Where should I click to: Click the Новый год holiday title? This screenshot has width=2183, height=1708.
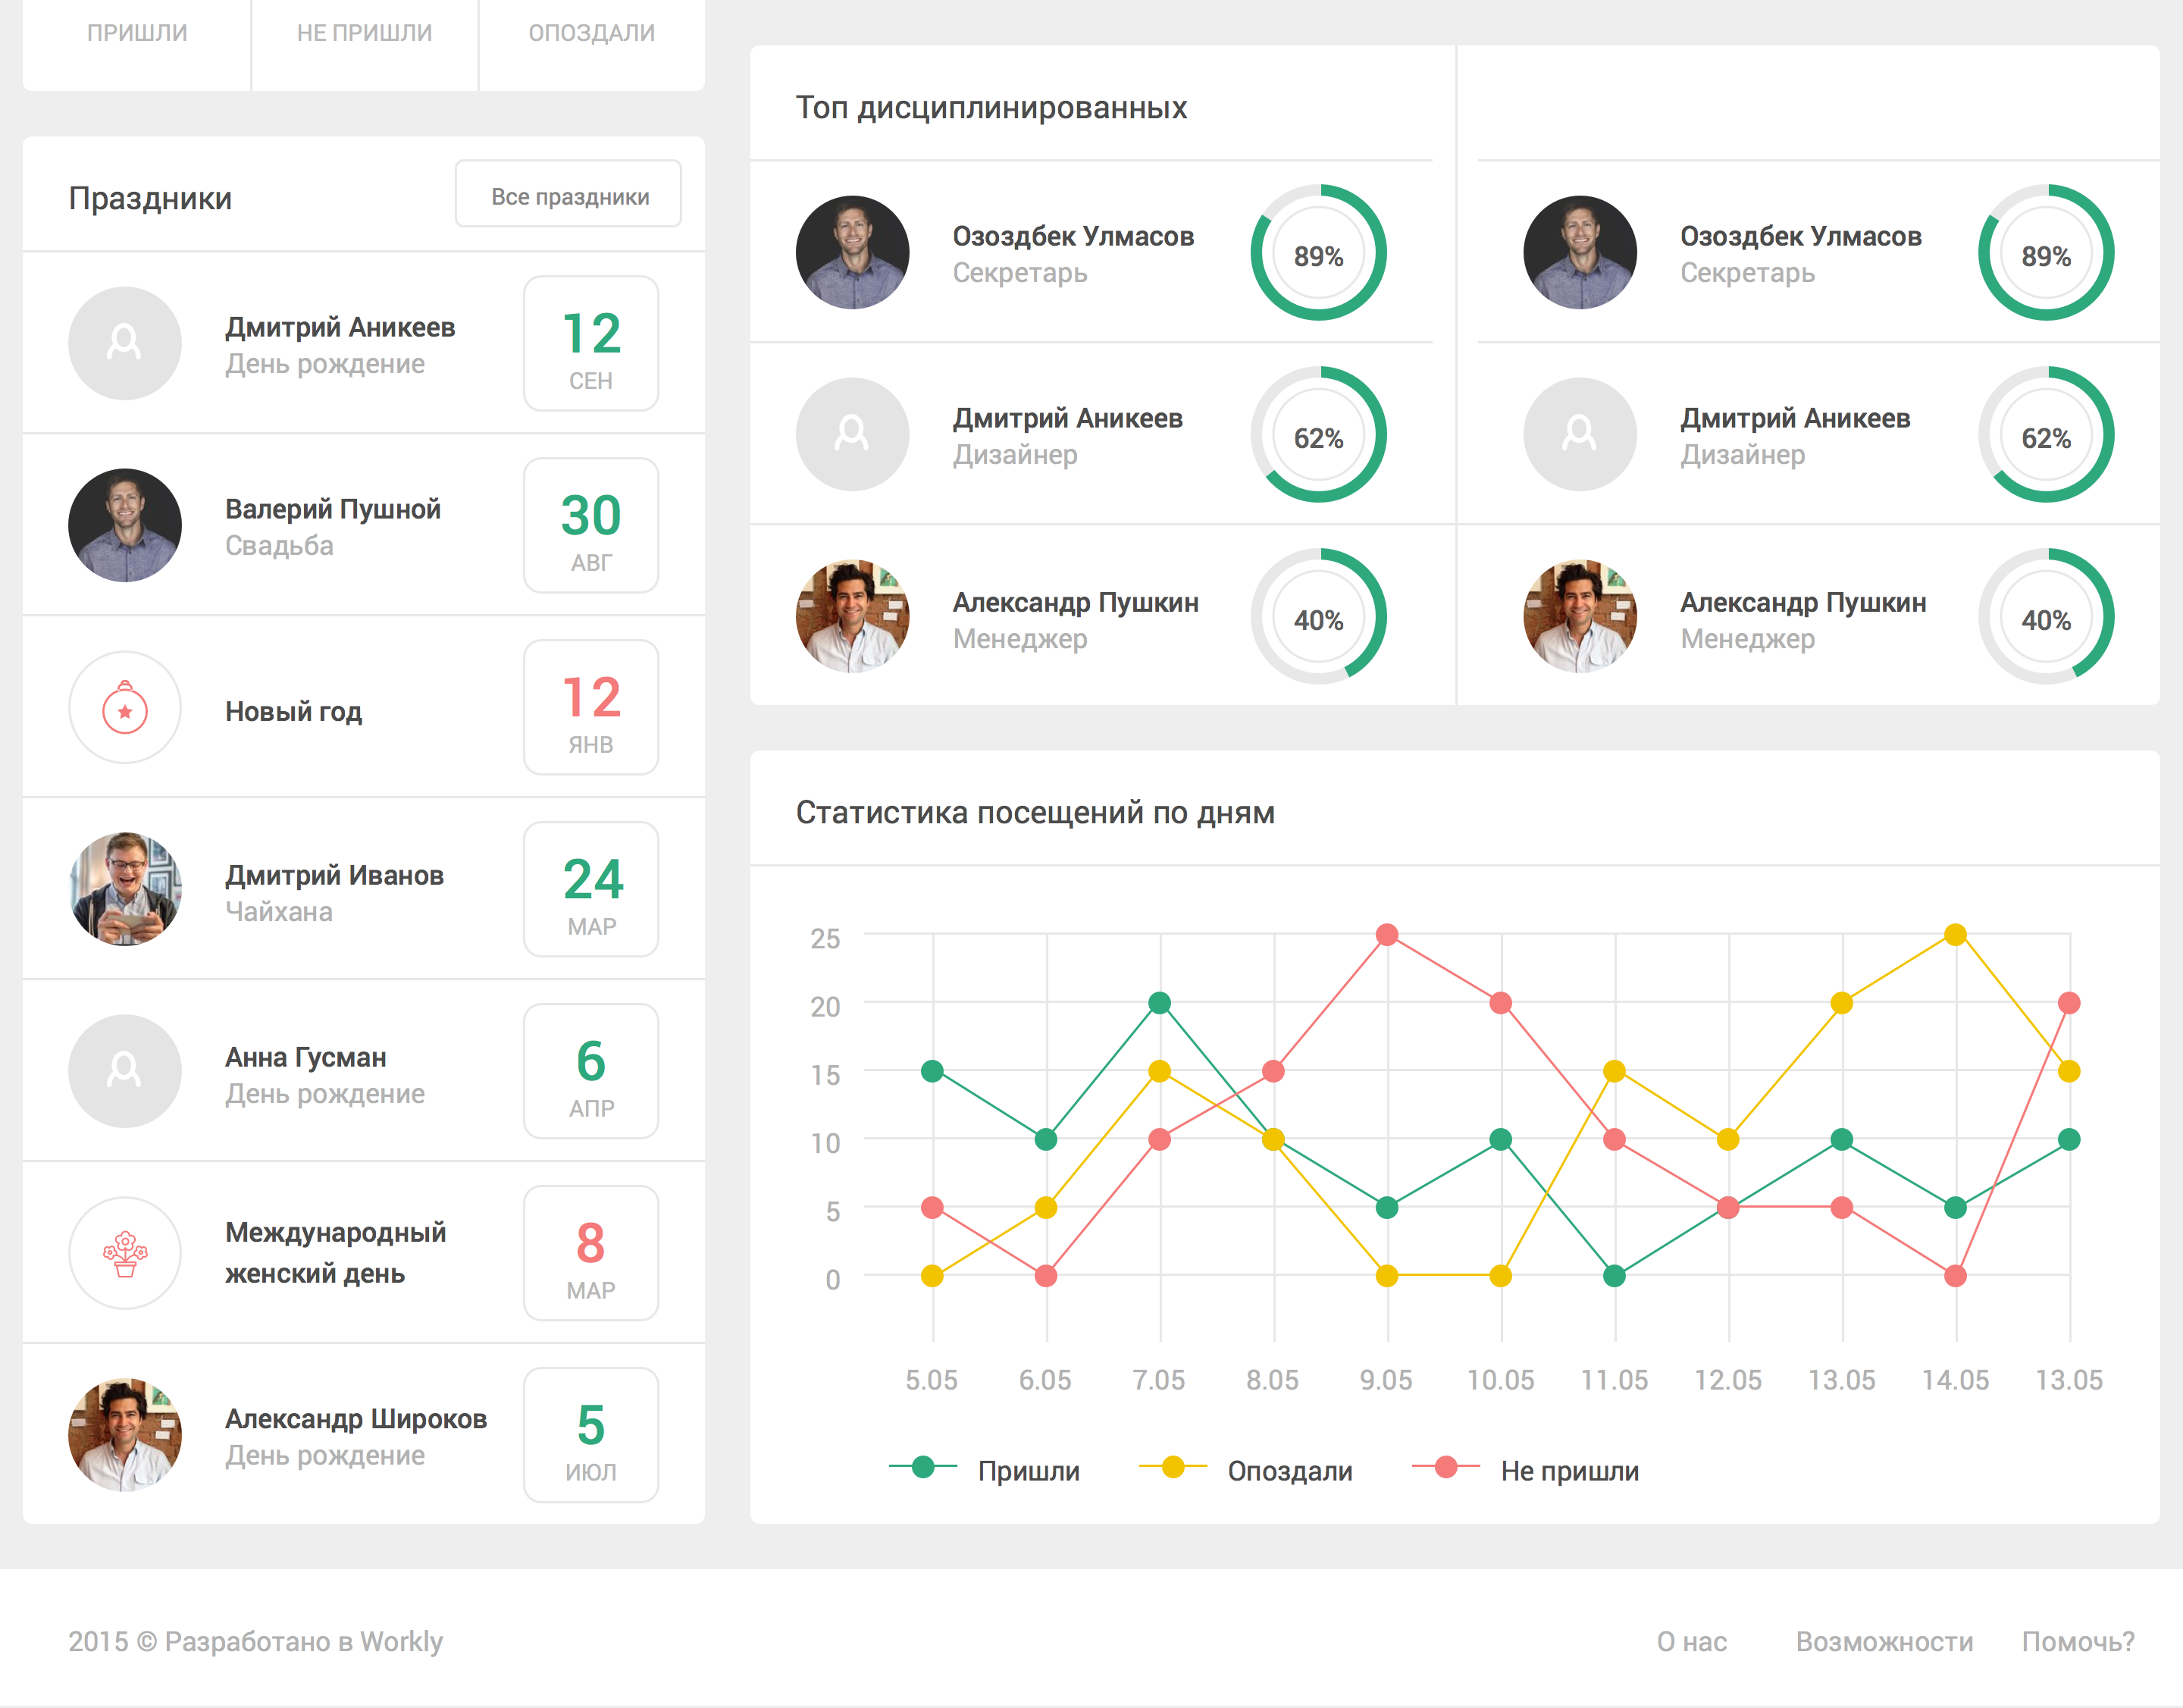pyautogui.click(x=294, y=711)
